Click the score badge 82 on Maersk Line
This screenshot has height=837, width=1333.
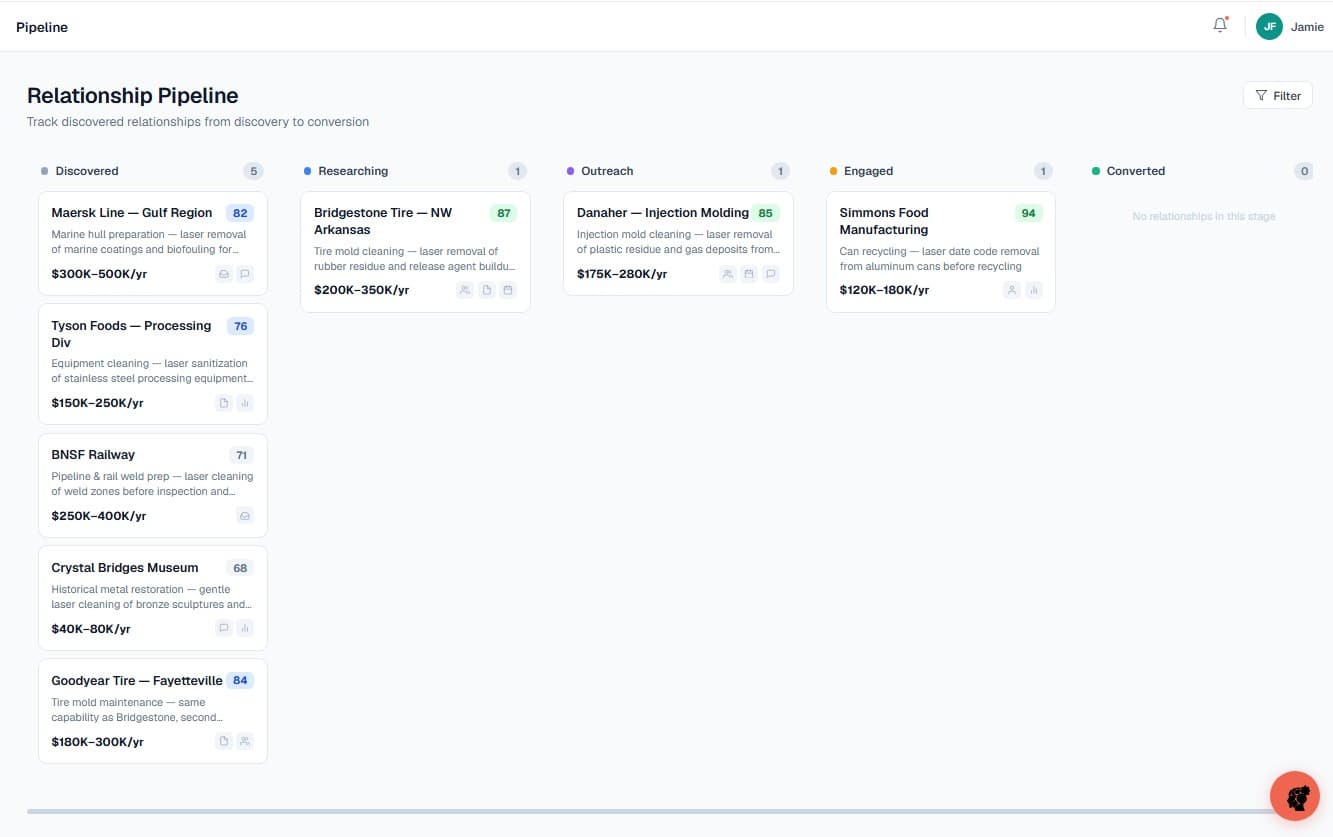click(240, 213)
